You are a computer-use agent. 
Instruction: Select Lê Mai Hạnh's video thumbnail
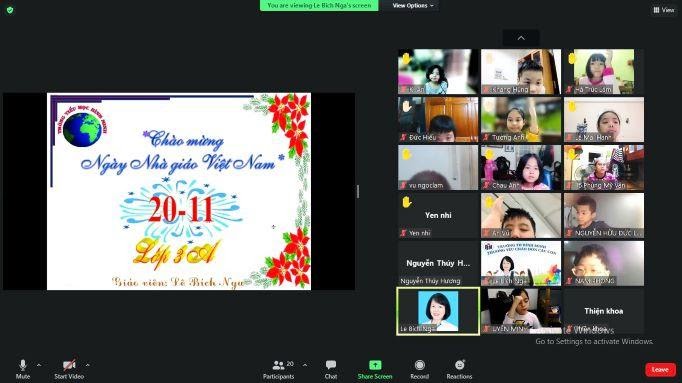tap(604, 120)
